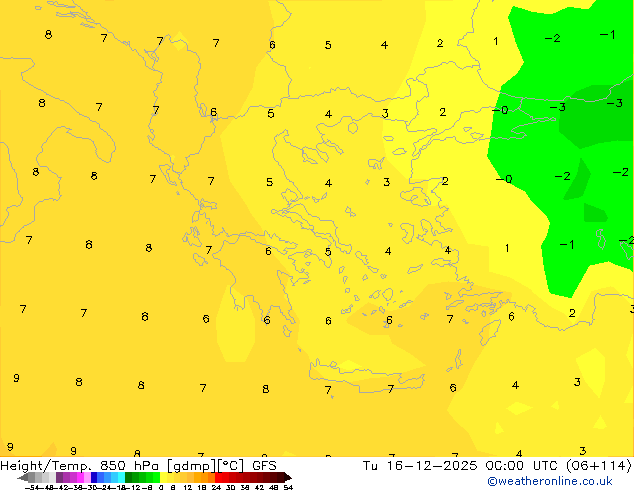The image size is (634, 490).
Task: Click the cyan legend swatch
Action: point(121,477)
